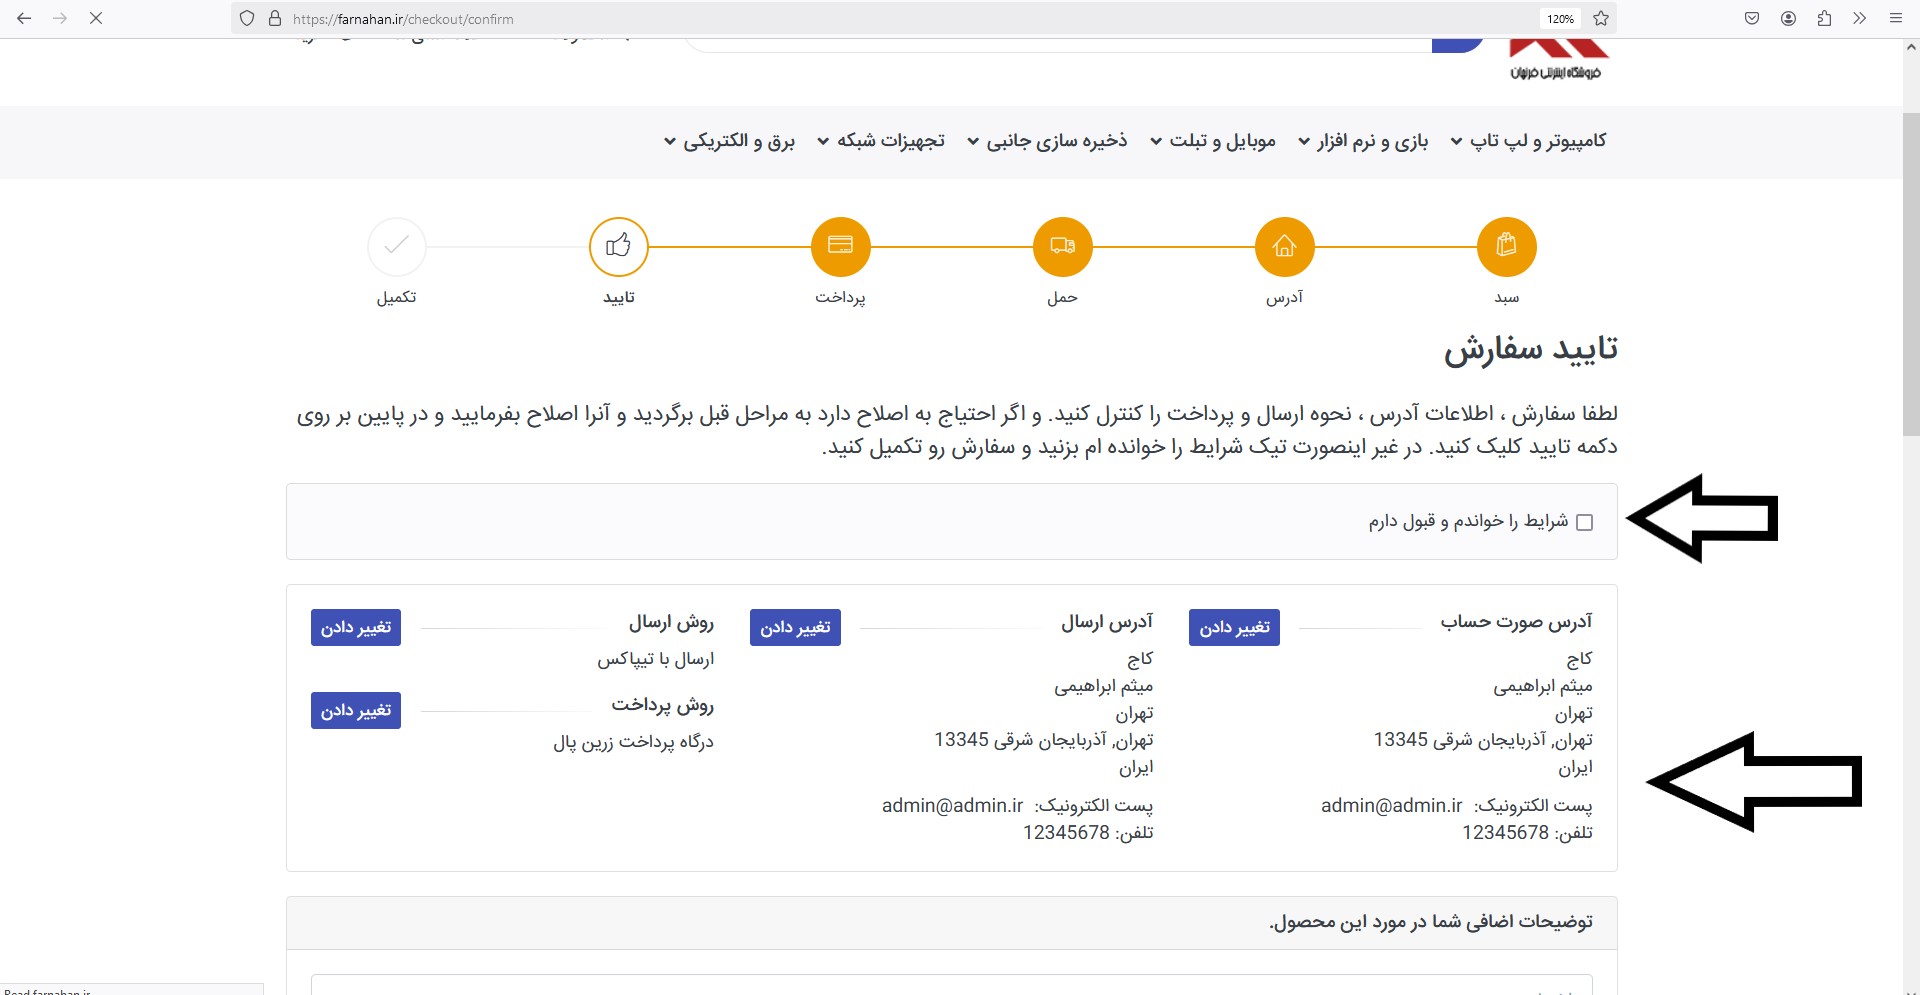
Task: Click the payment (پرداخت) card step icon
Action: click(840, 246)
